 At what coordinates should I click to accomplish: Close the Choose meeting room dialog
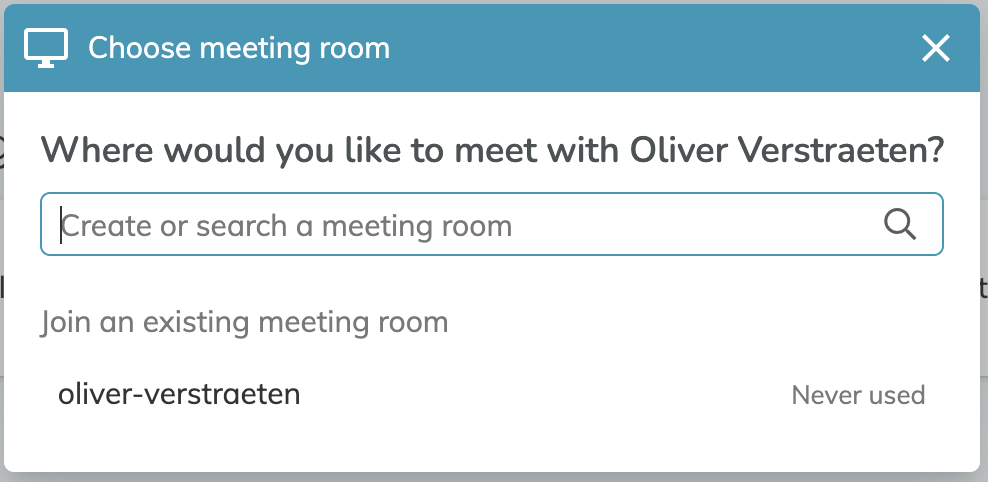coord(936,48)
